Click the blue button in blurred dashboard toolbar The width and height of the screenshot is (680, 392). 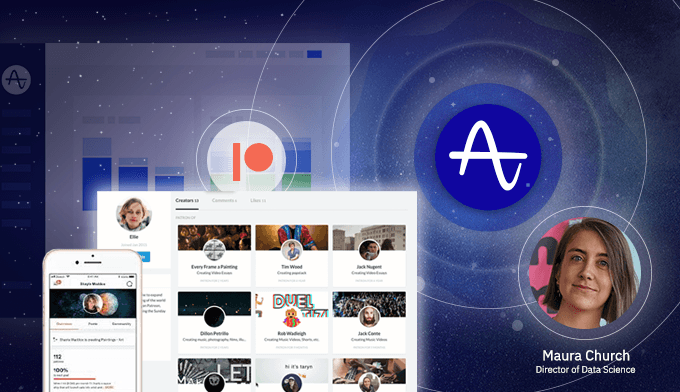[314, 54]
